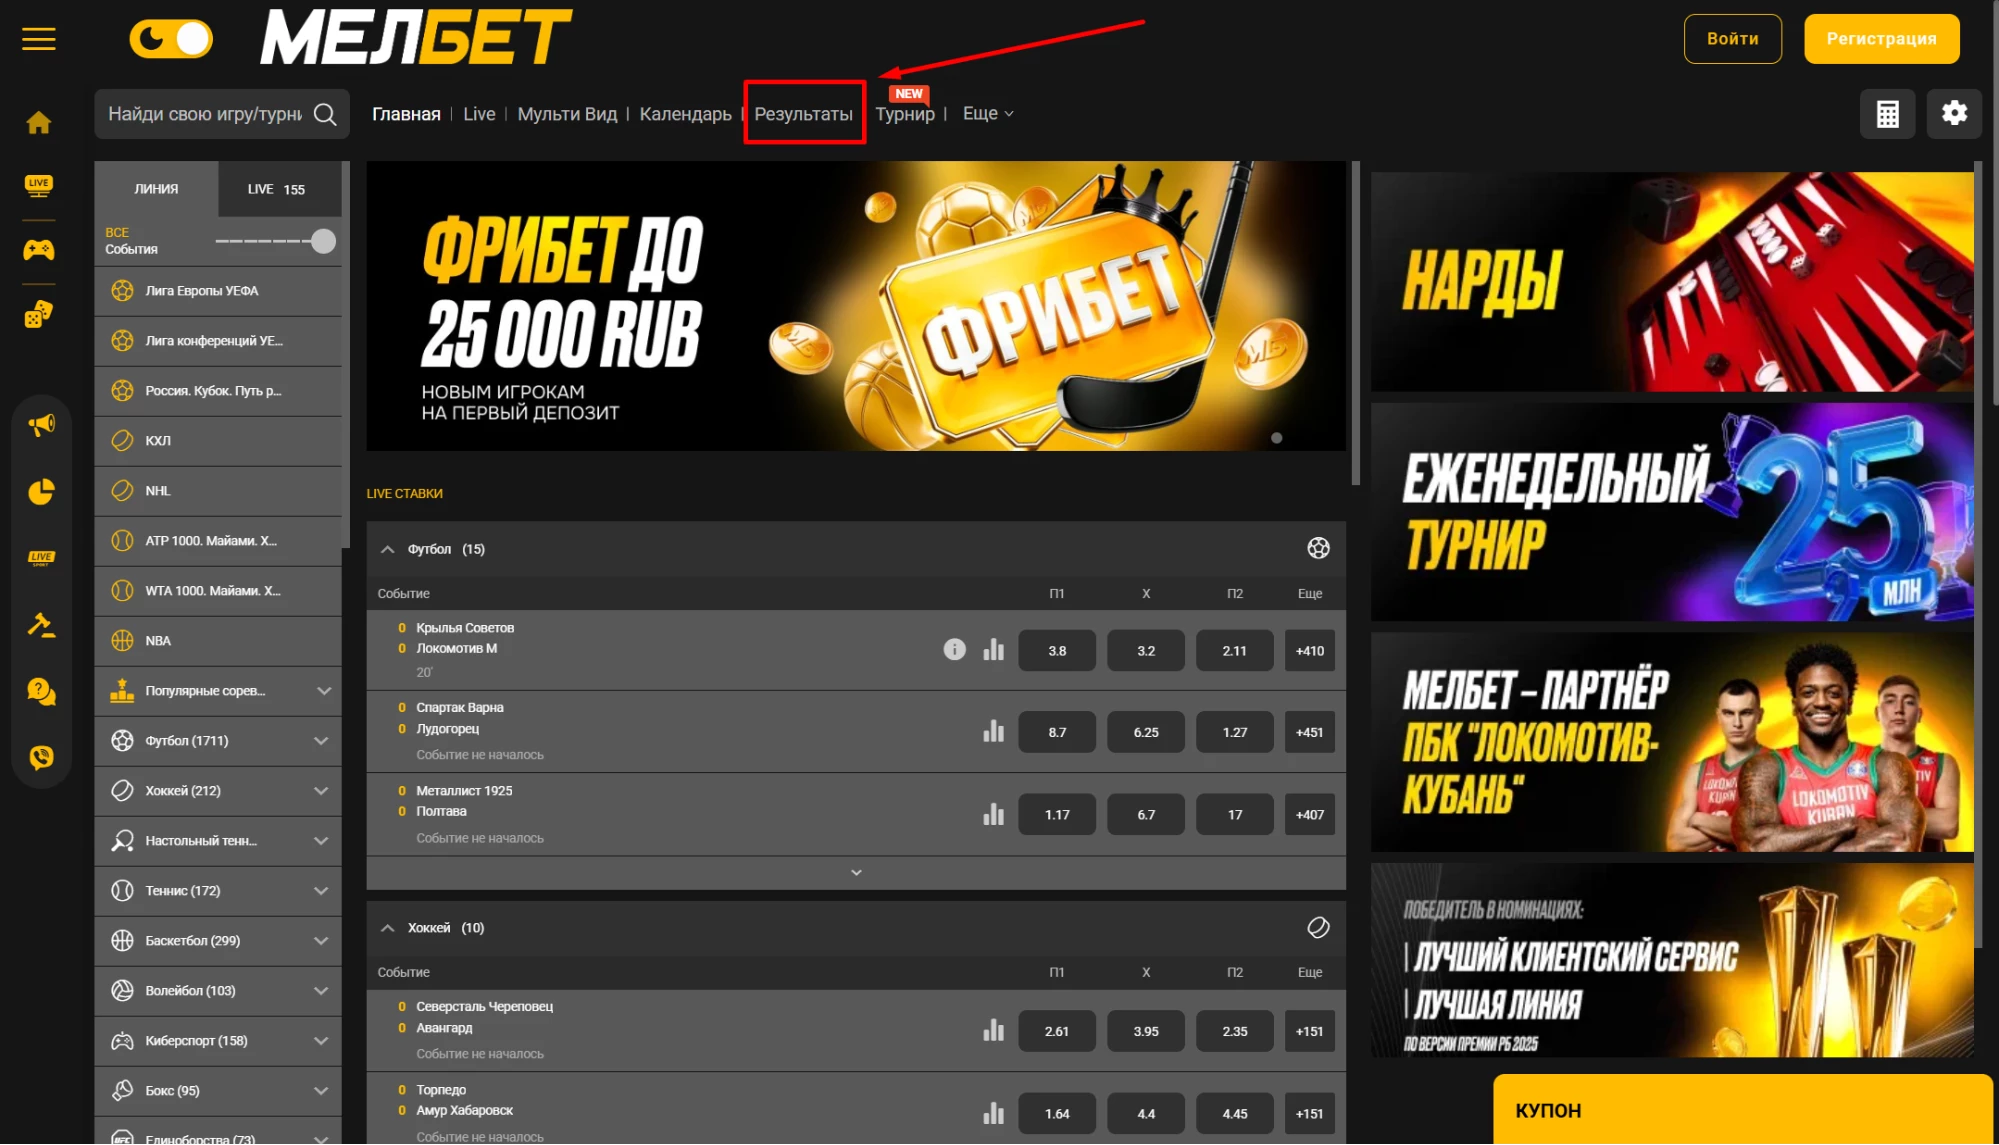Collapse the Футбол (15) live section
Image resolution: width=1999 pixels, height=1145 pixels.
click(388, 549)
